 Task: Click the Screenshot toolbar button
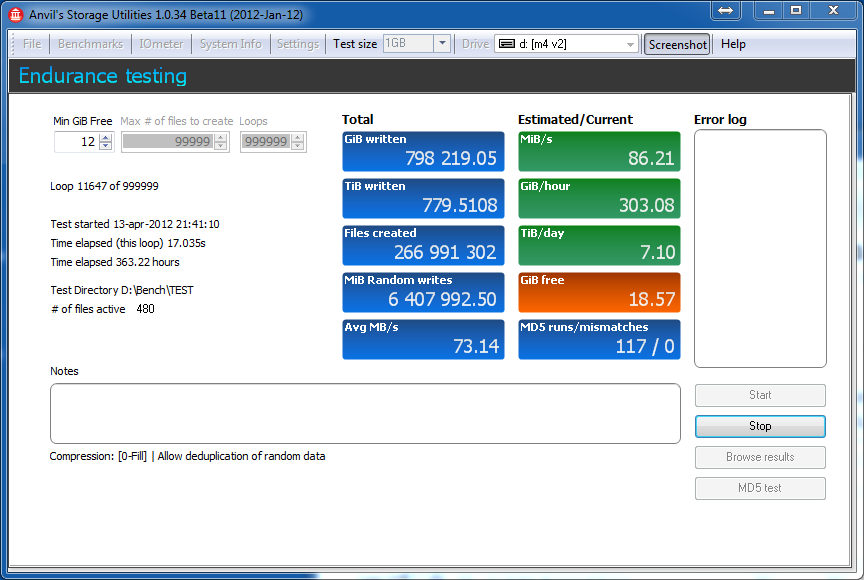(x=677, y=45)
